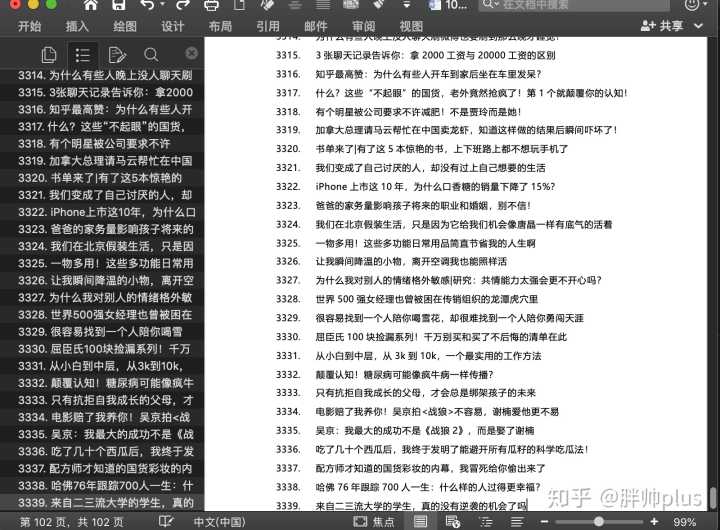Expand the ribbon with the chevron
Screen dimensions: 720x530
click(x=698, y=26)
